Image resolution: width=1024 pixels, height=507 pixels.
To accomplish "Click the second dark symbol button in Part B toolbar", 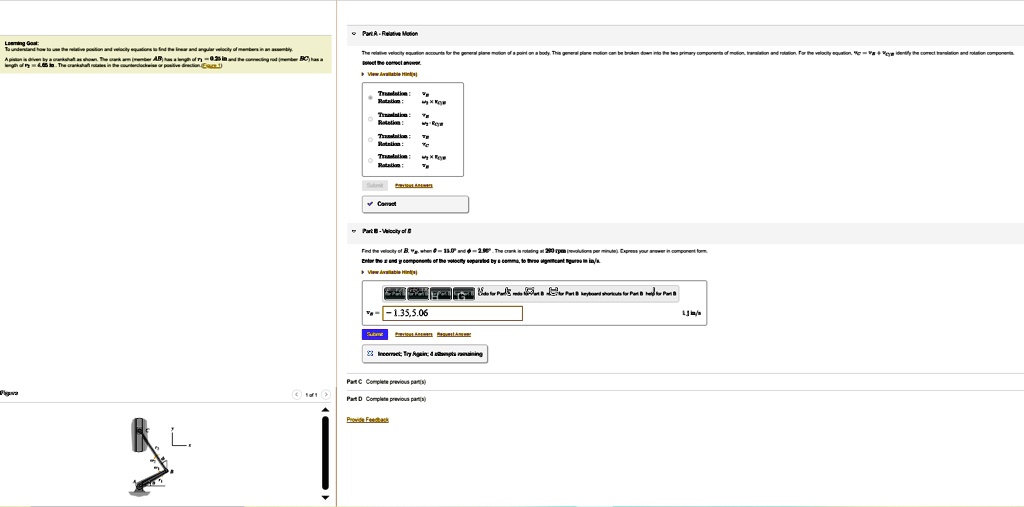I will click(418, 294).
